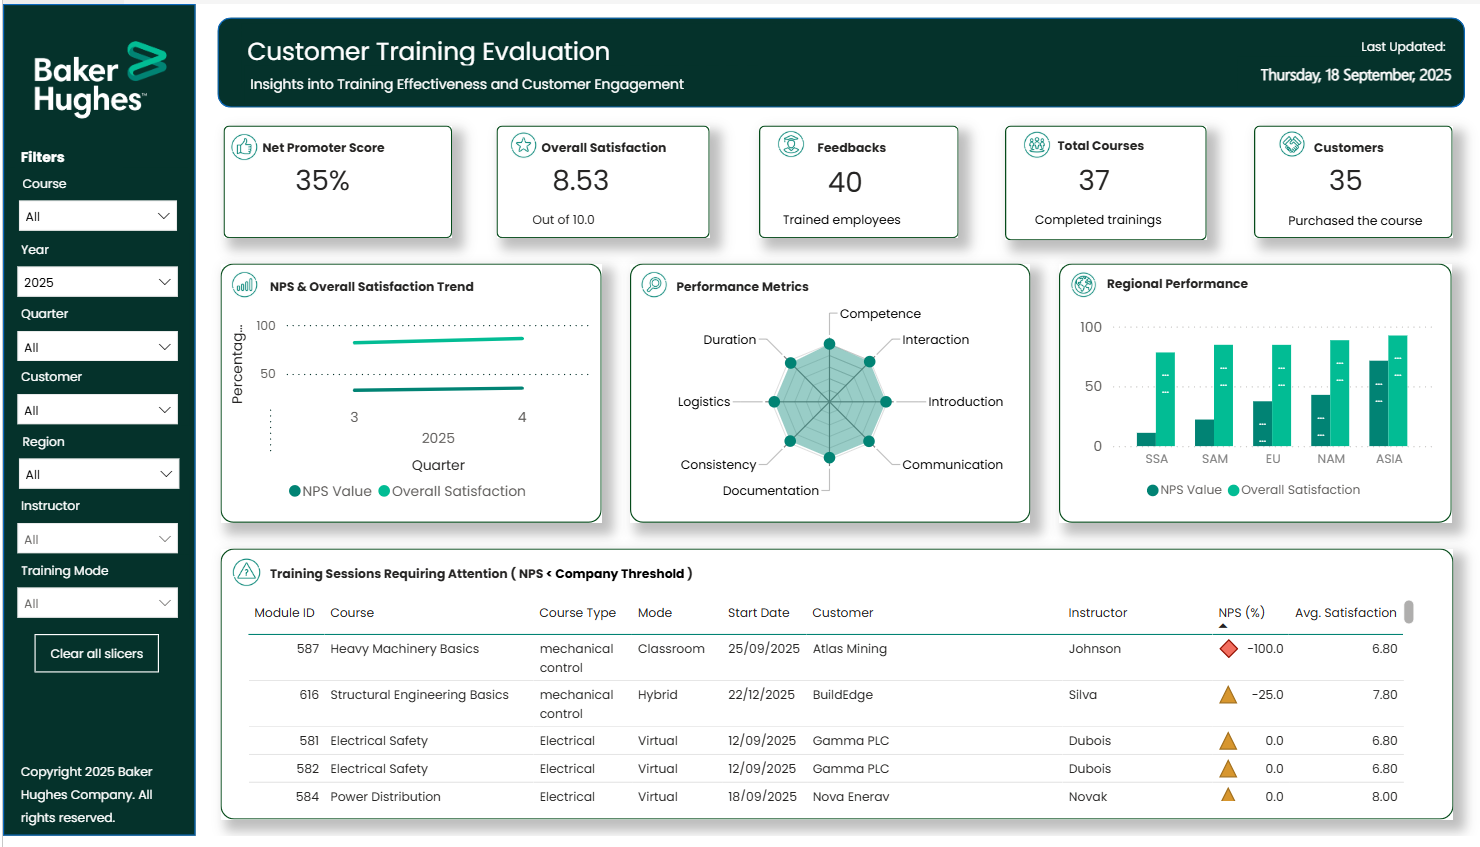Click the orange triangle indicator in BuildEdge row

pyautogui.click(x=1228, y=695)
